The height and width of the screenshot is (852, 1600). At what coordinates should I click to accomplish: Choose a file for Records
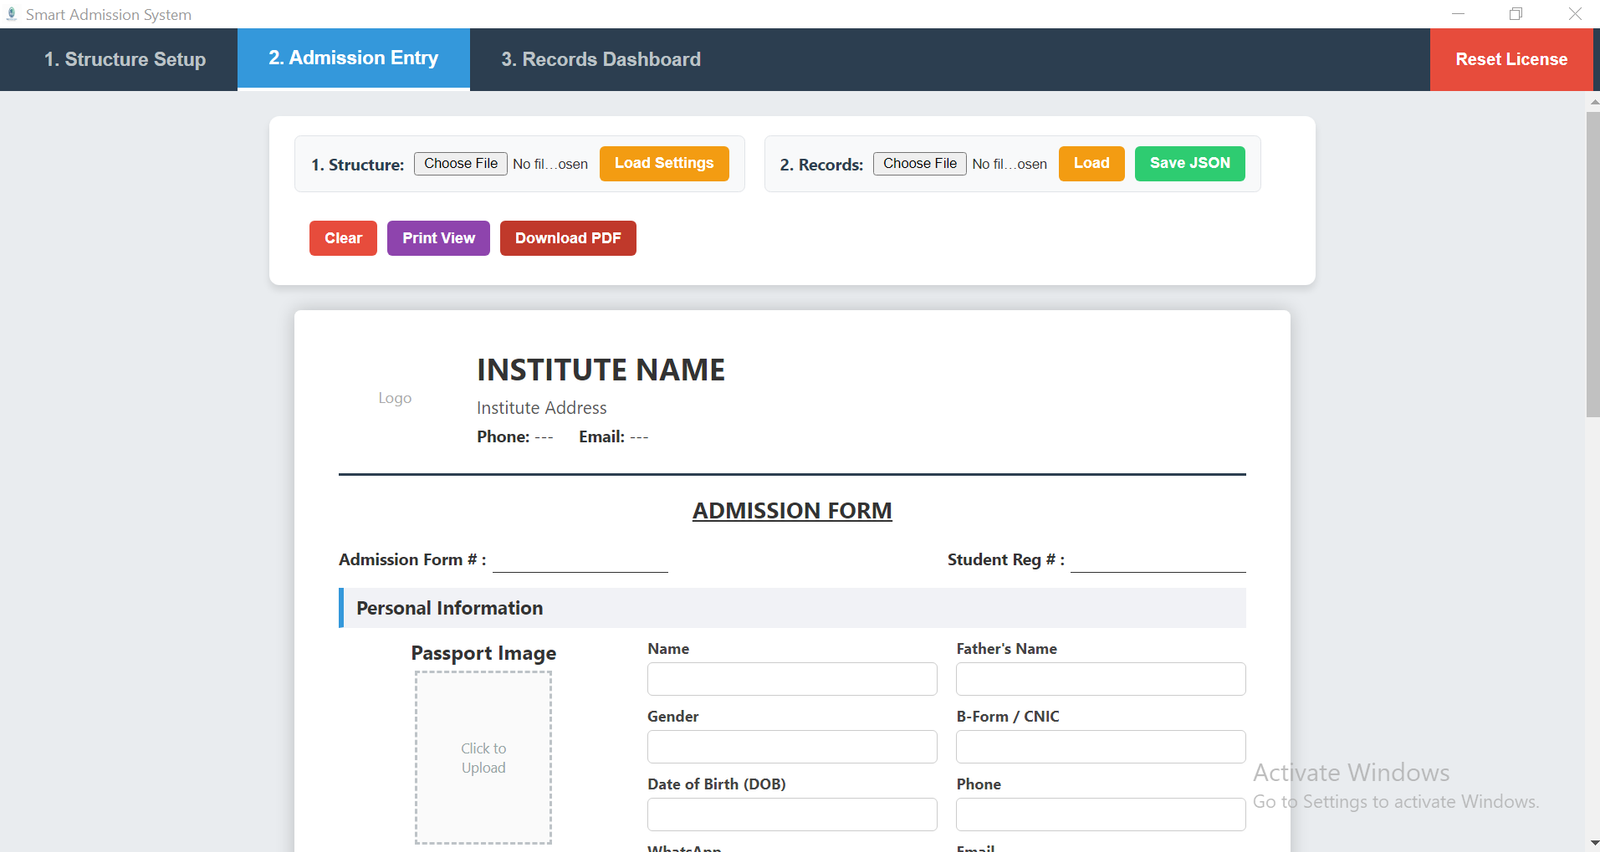click(919, 164)
